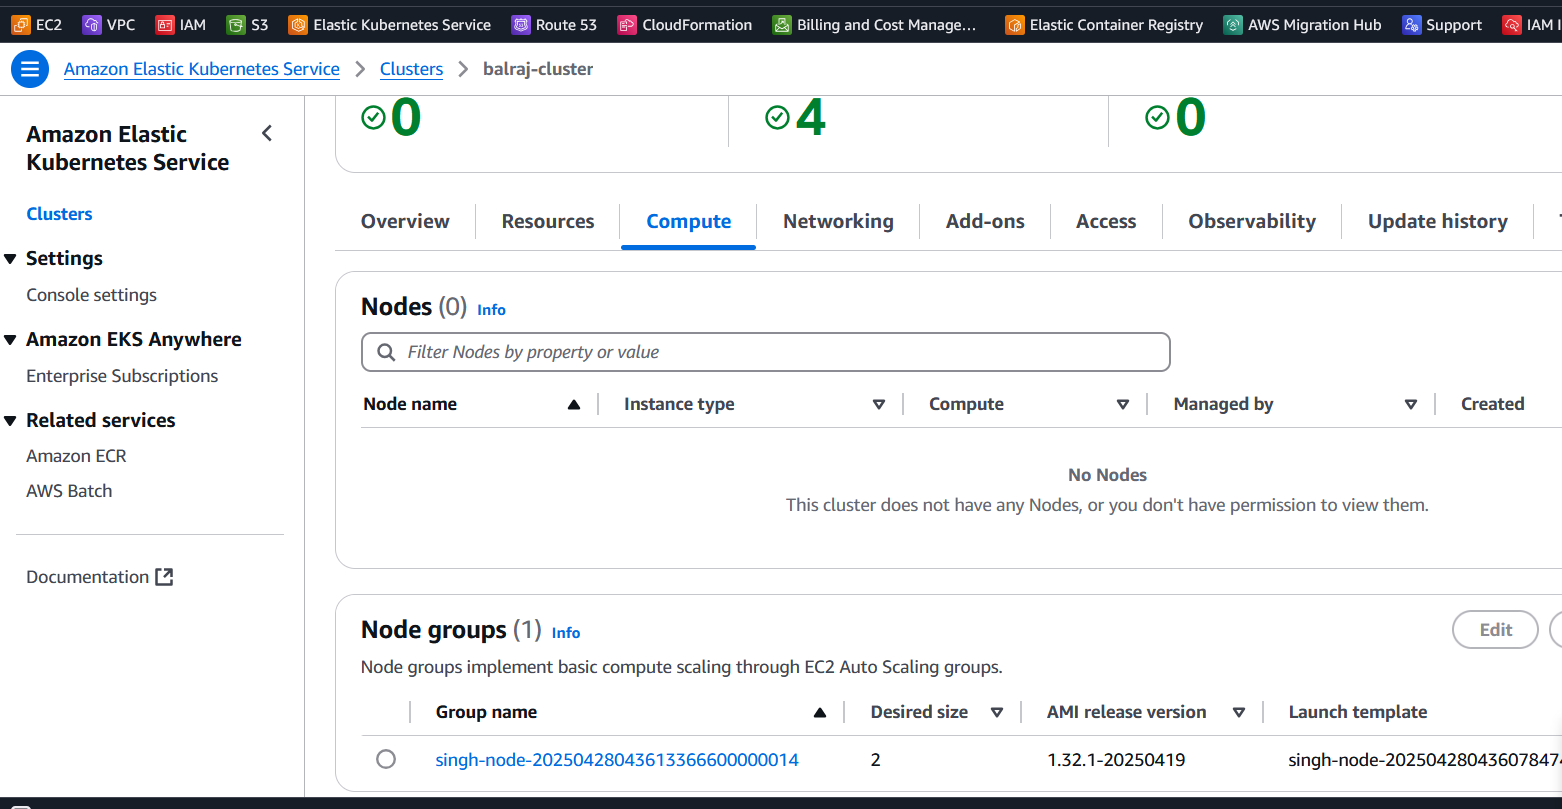
Task: Collapse the EKS side navigation panel
Action: pos(267,133)
